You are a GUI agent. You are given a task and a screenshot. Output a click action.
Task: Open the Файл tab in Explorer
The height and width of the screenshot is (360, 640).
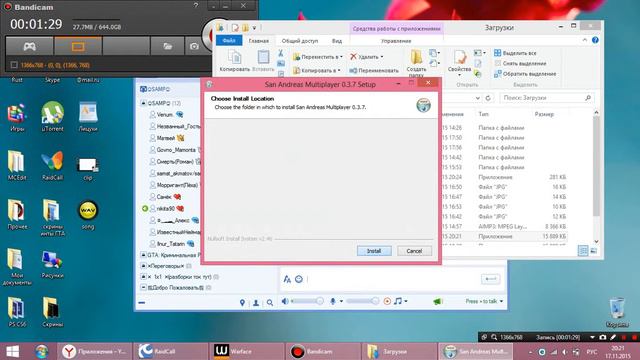229,40
